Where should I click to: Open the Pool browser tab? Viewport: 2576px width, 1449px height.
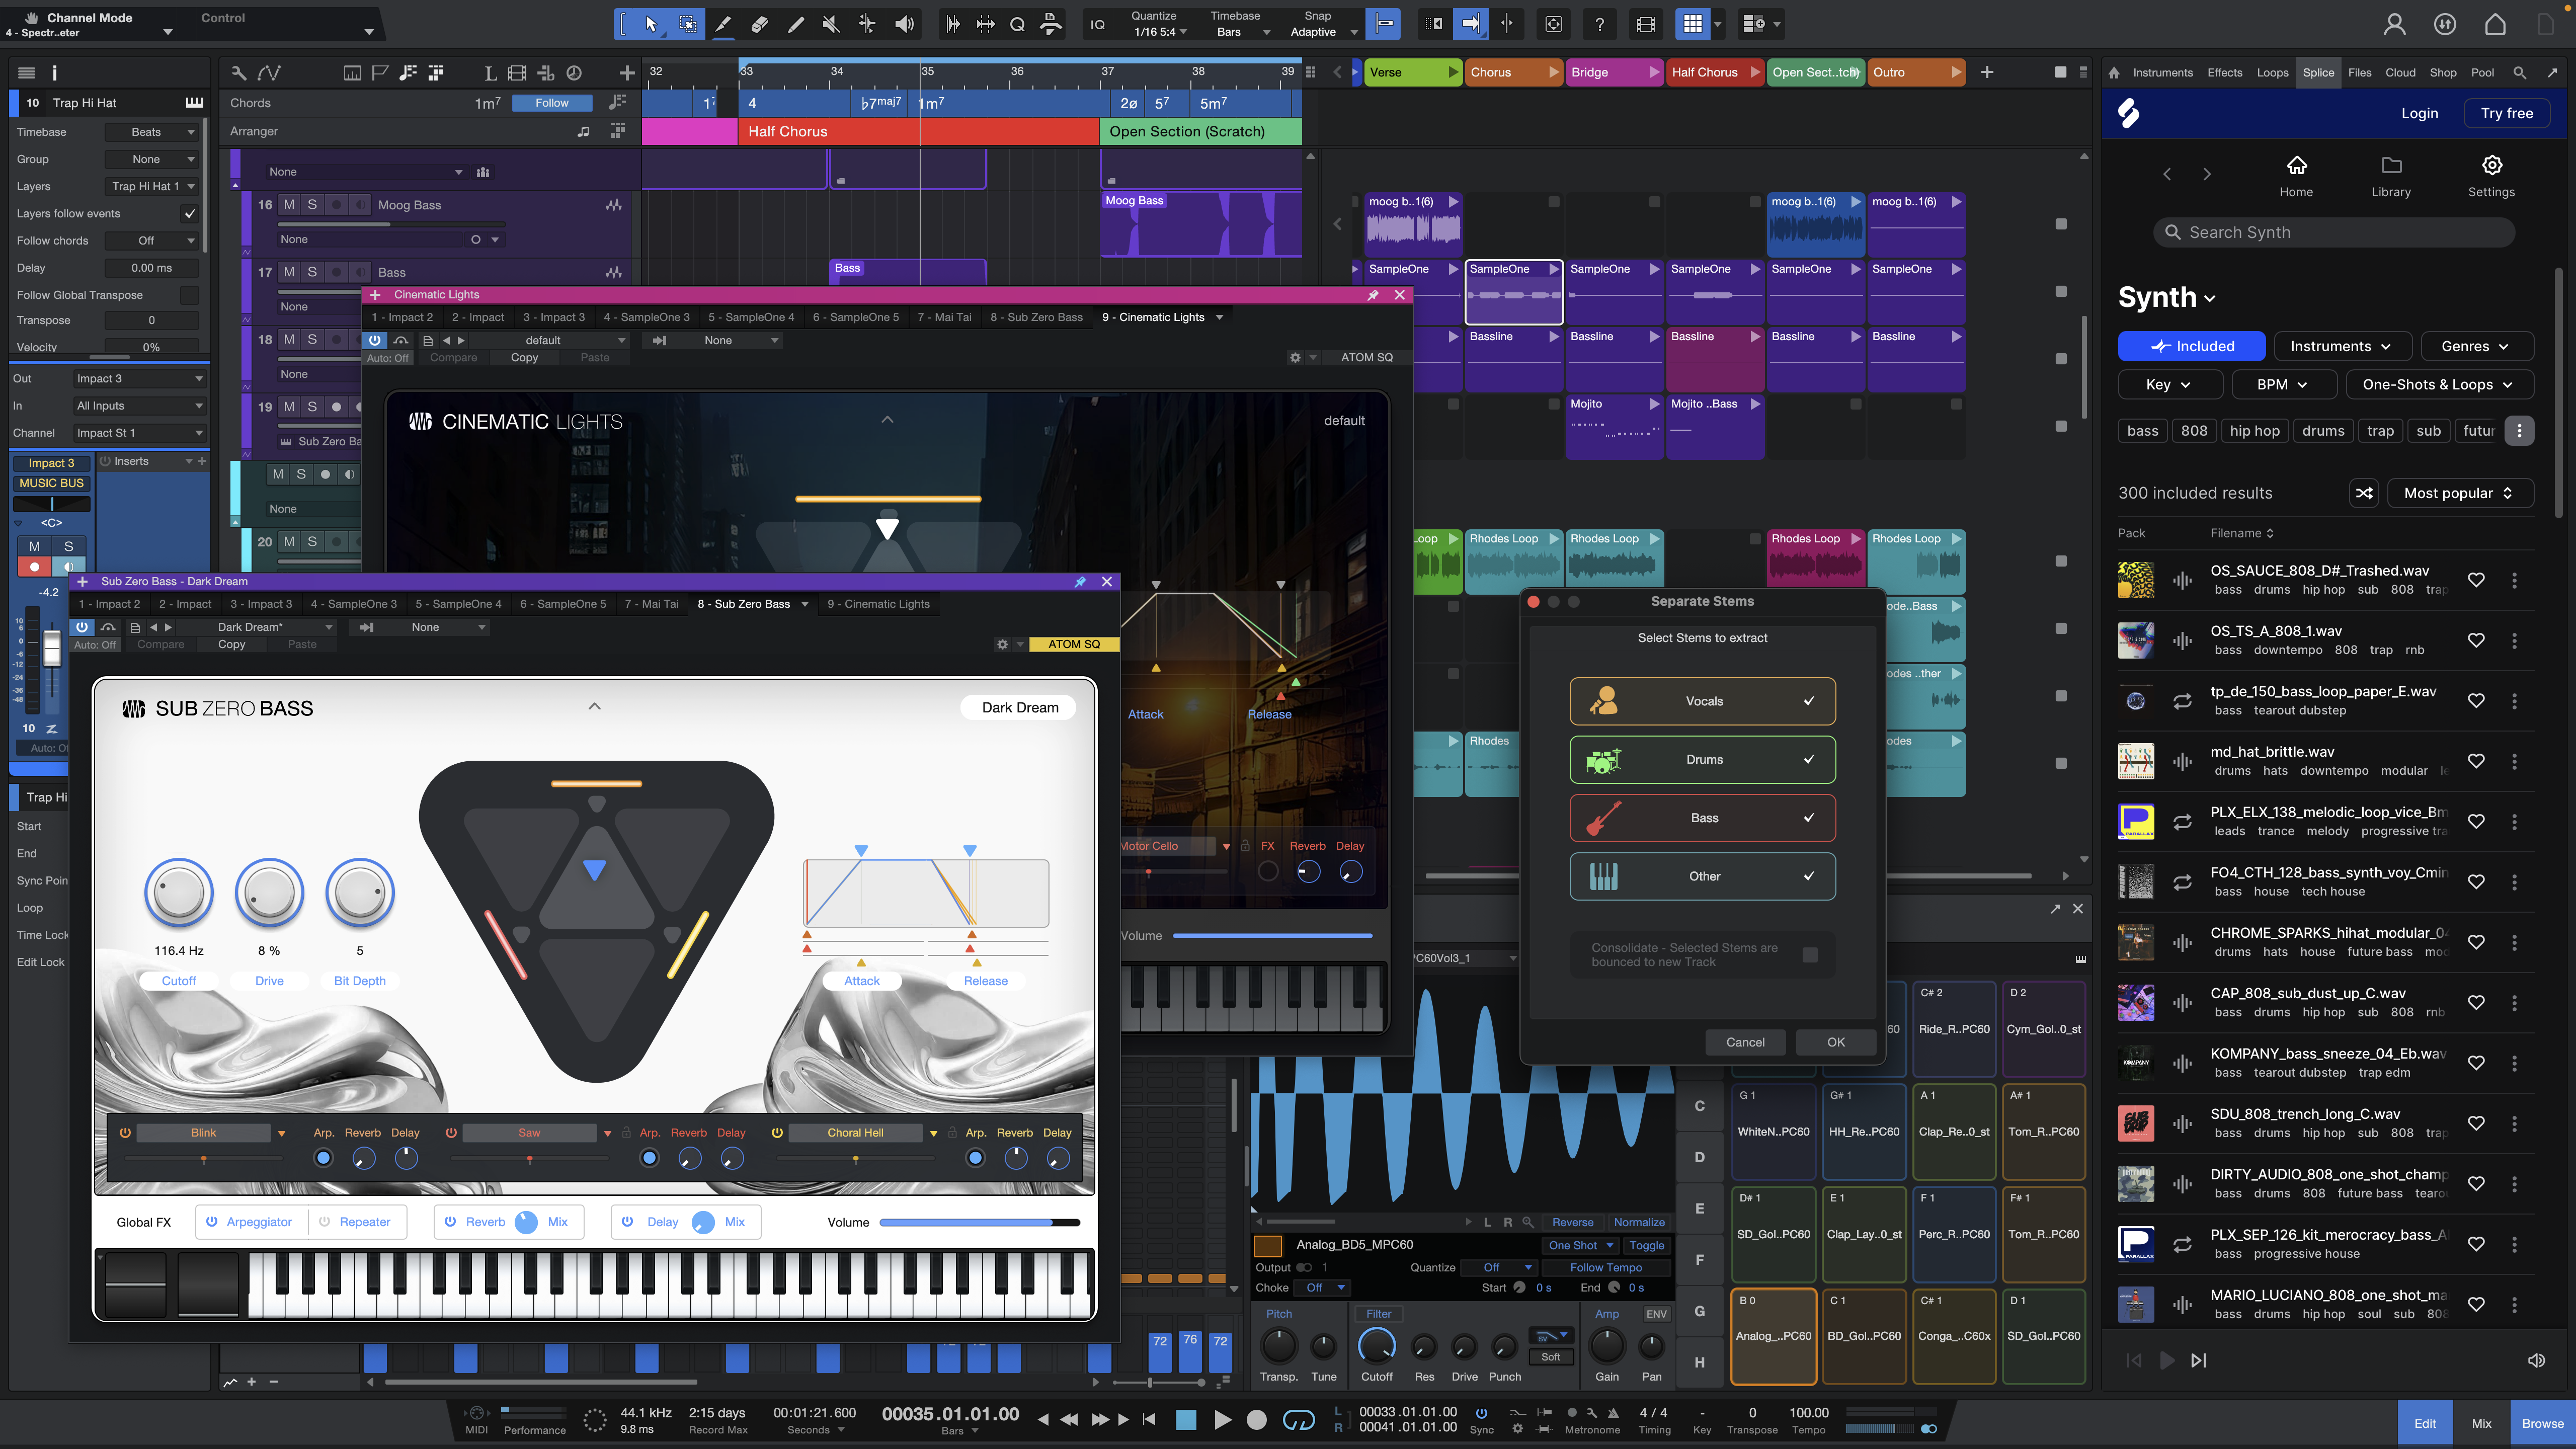2482,72
